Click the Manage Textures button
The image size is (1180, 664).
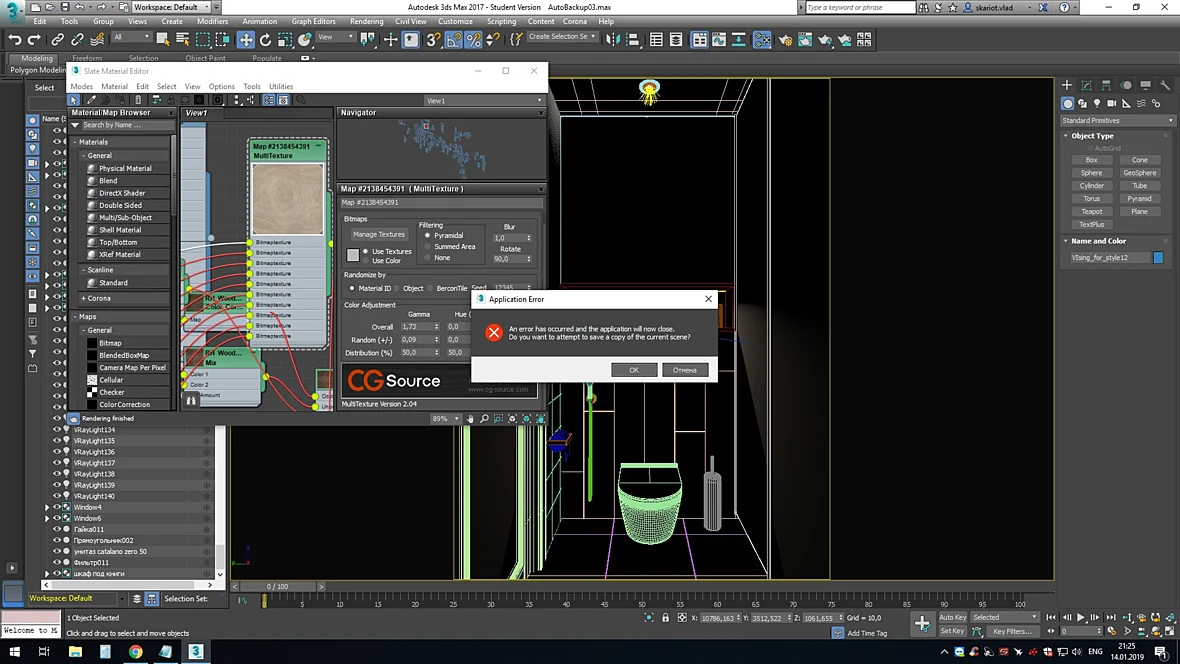click(379, 235)
